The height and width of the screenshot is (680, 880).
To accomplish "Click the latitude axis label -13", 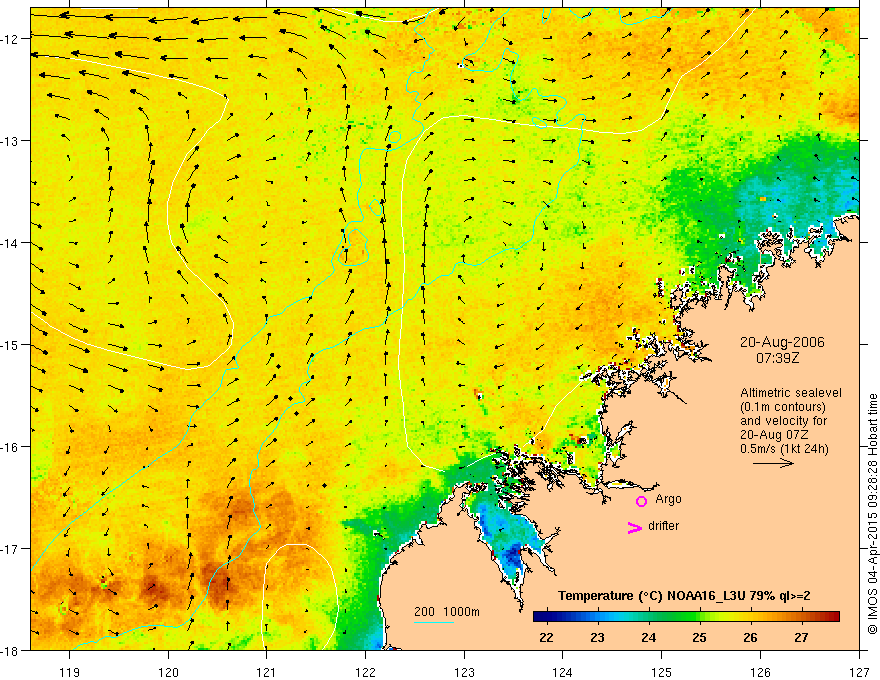I will click(x=11, y=141).
